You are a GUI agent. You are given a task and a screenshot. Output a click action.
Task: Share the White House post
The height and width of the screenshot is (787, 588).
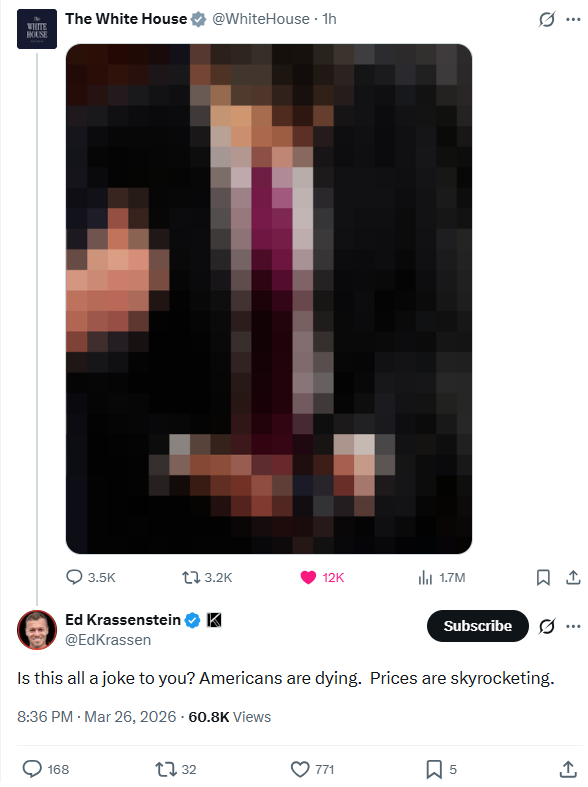[573, 577]
